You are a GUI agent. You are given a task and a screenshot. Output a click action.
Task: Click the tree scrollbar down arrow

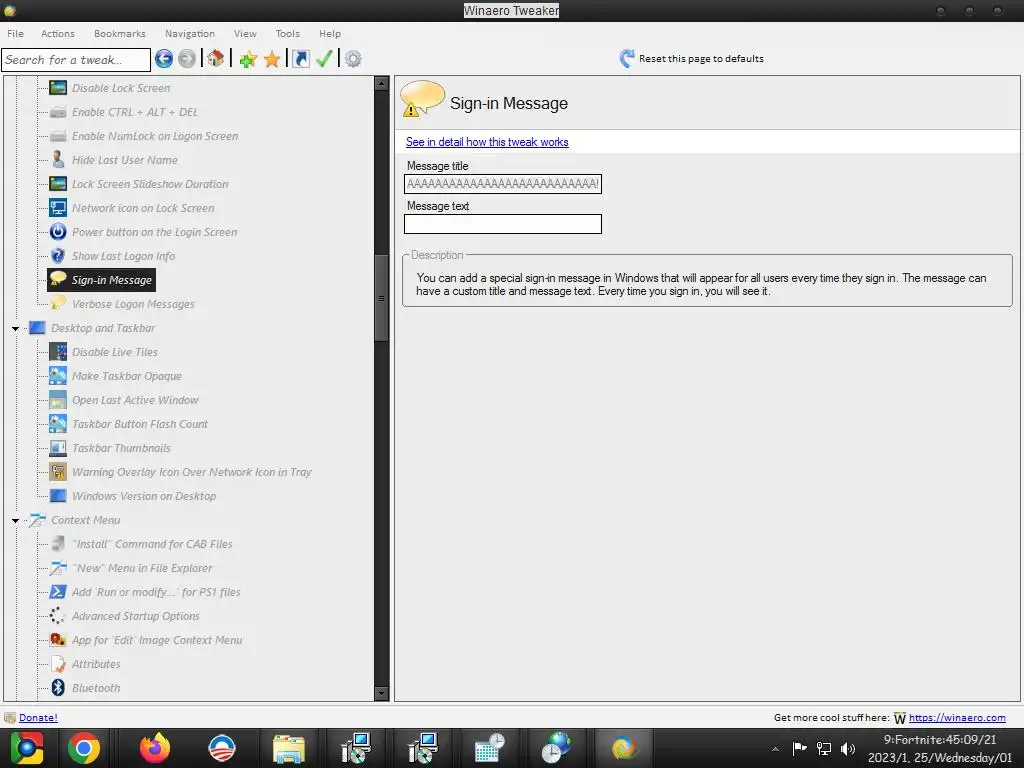point(381,693)
